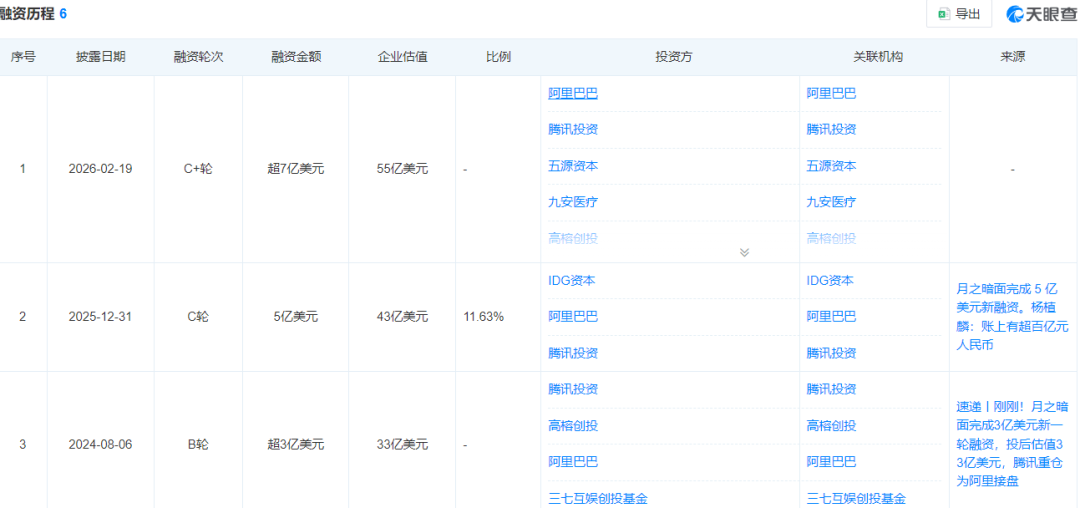Open the B轮 source article starting with 速递
The image size is (1080, 508).
click(x=1011, y=443)
